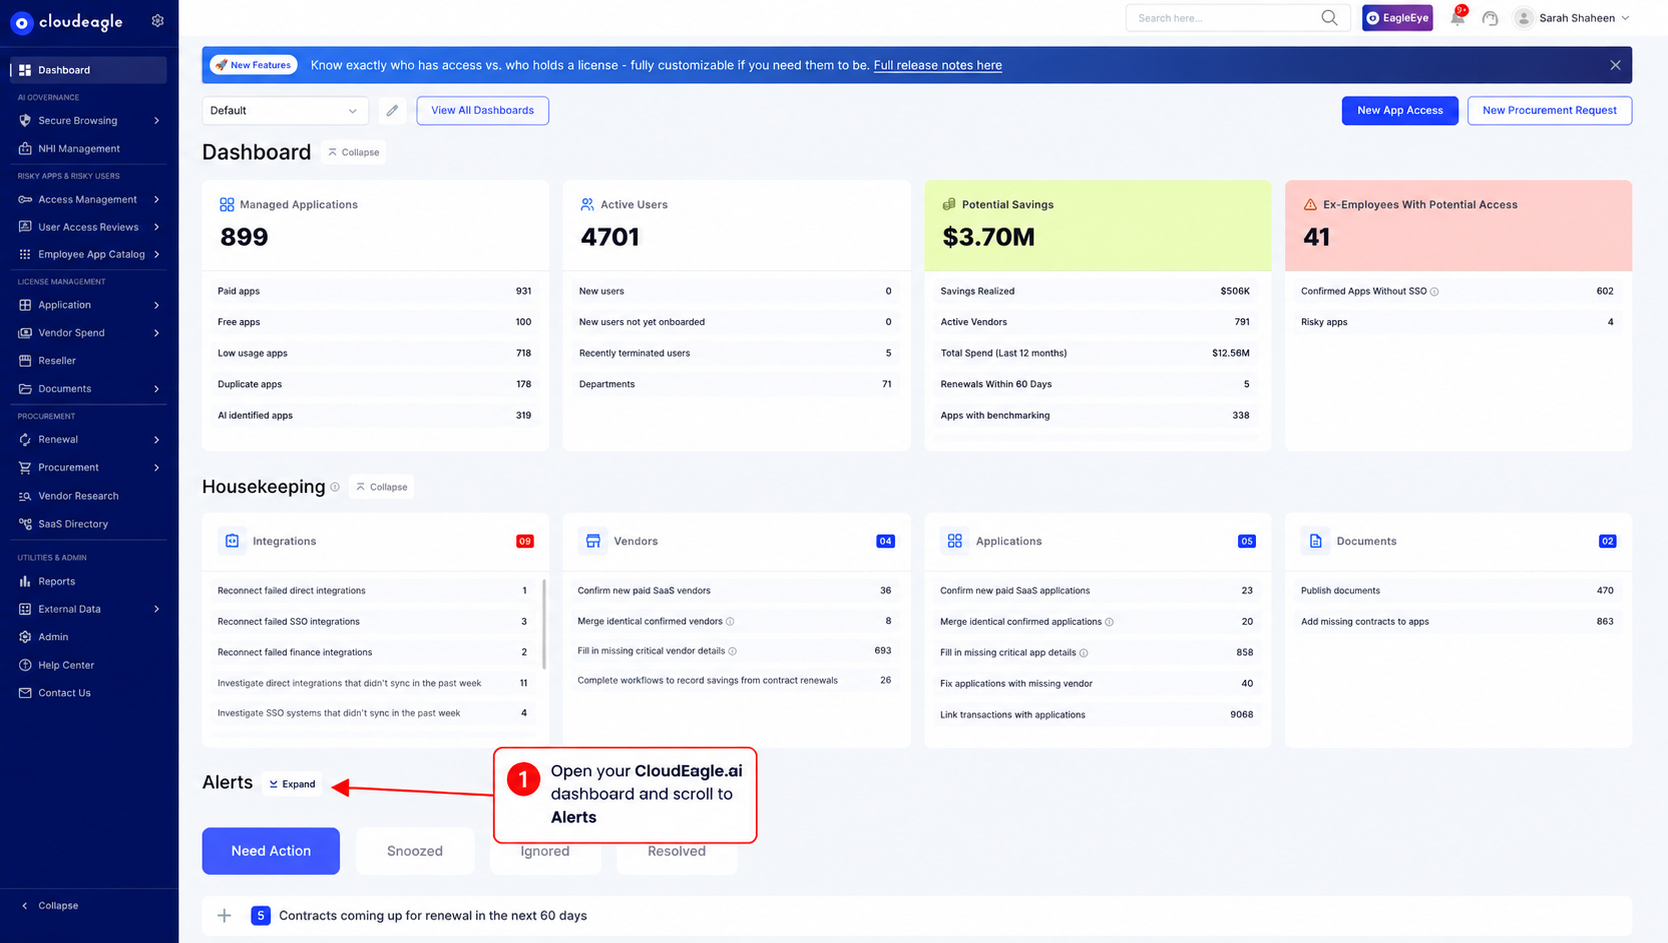Screen dimensions: 1668x943
Task: Click the SaaS Directory sidebar icon
Action: pyautogui.click(x=25, y=524)
